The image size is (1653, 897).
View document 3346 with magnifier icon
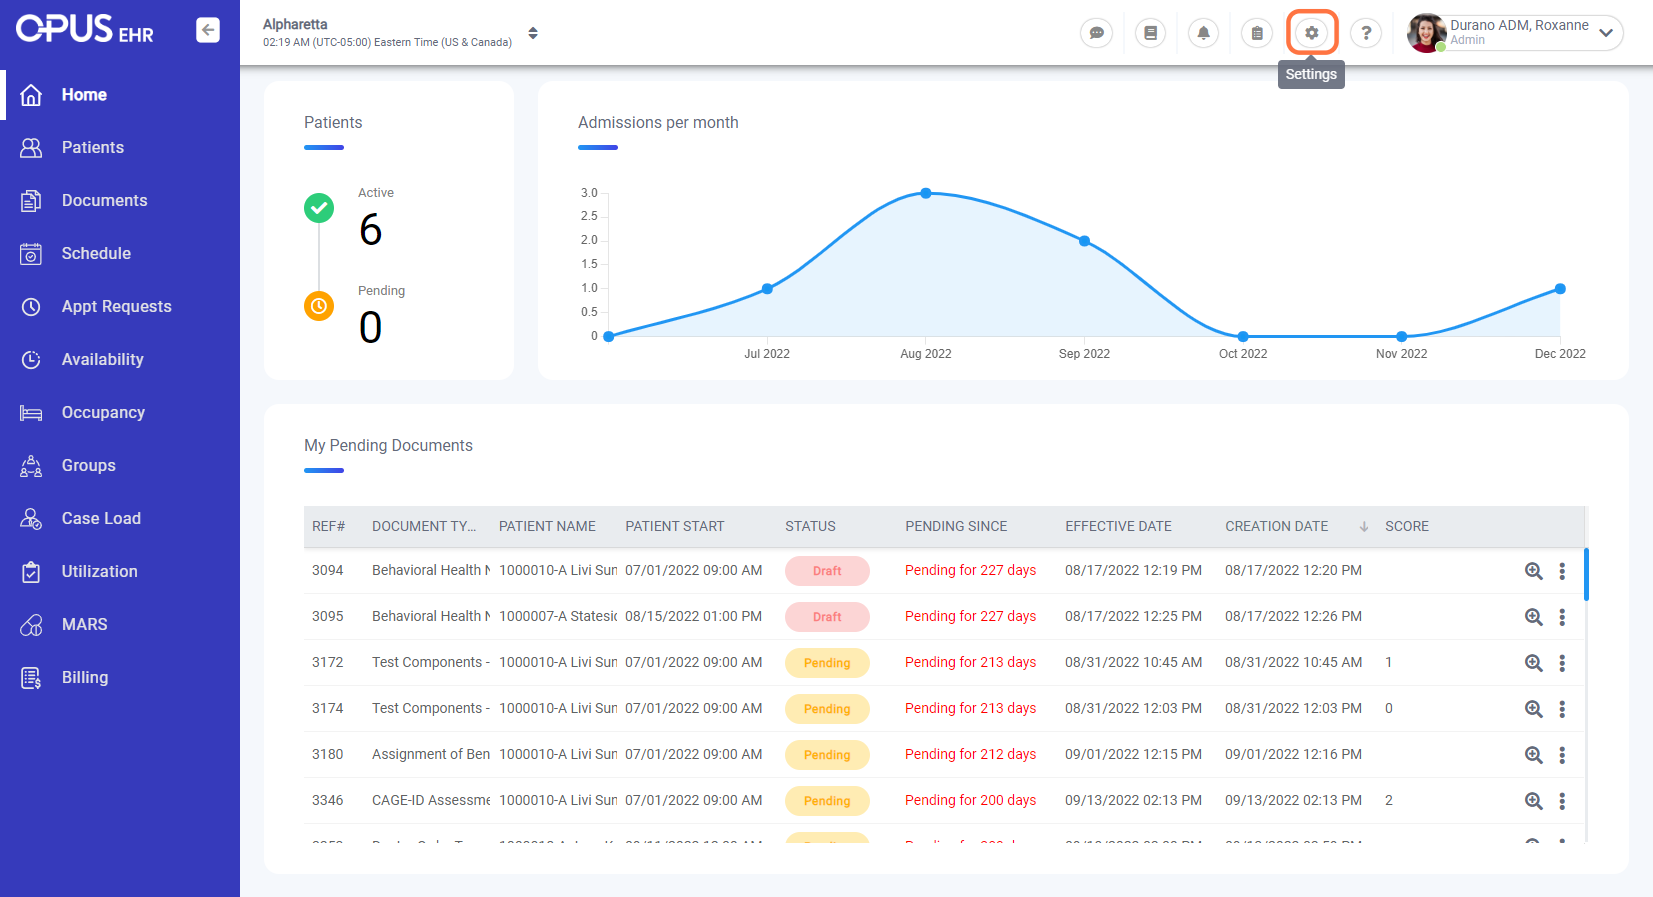coord(1533,801)
